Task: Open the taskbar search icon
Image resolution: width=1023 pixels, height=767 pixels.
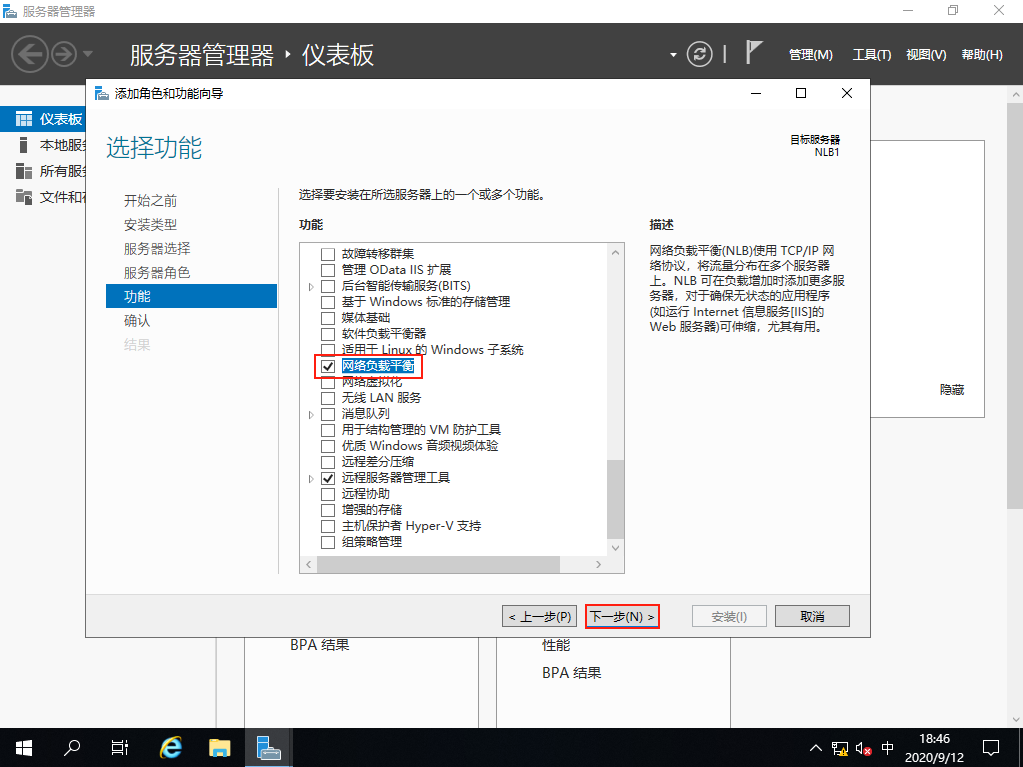Action: click(x=72, y=747)
